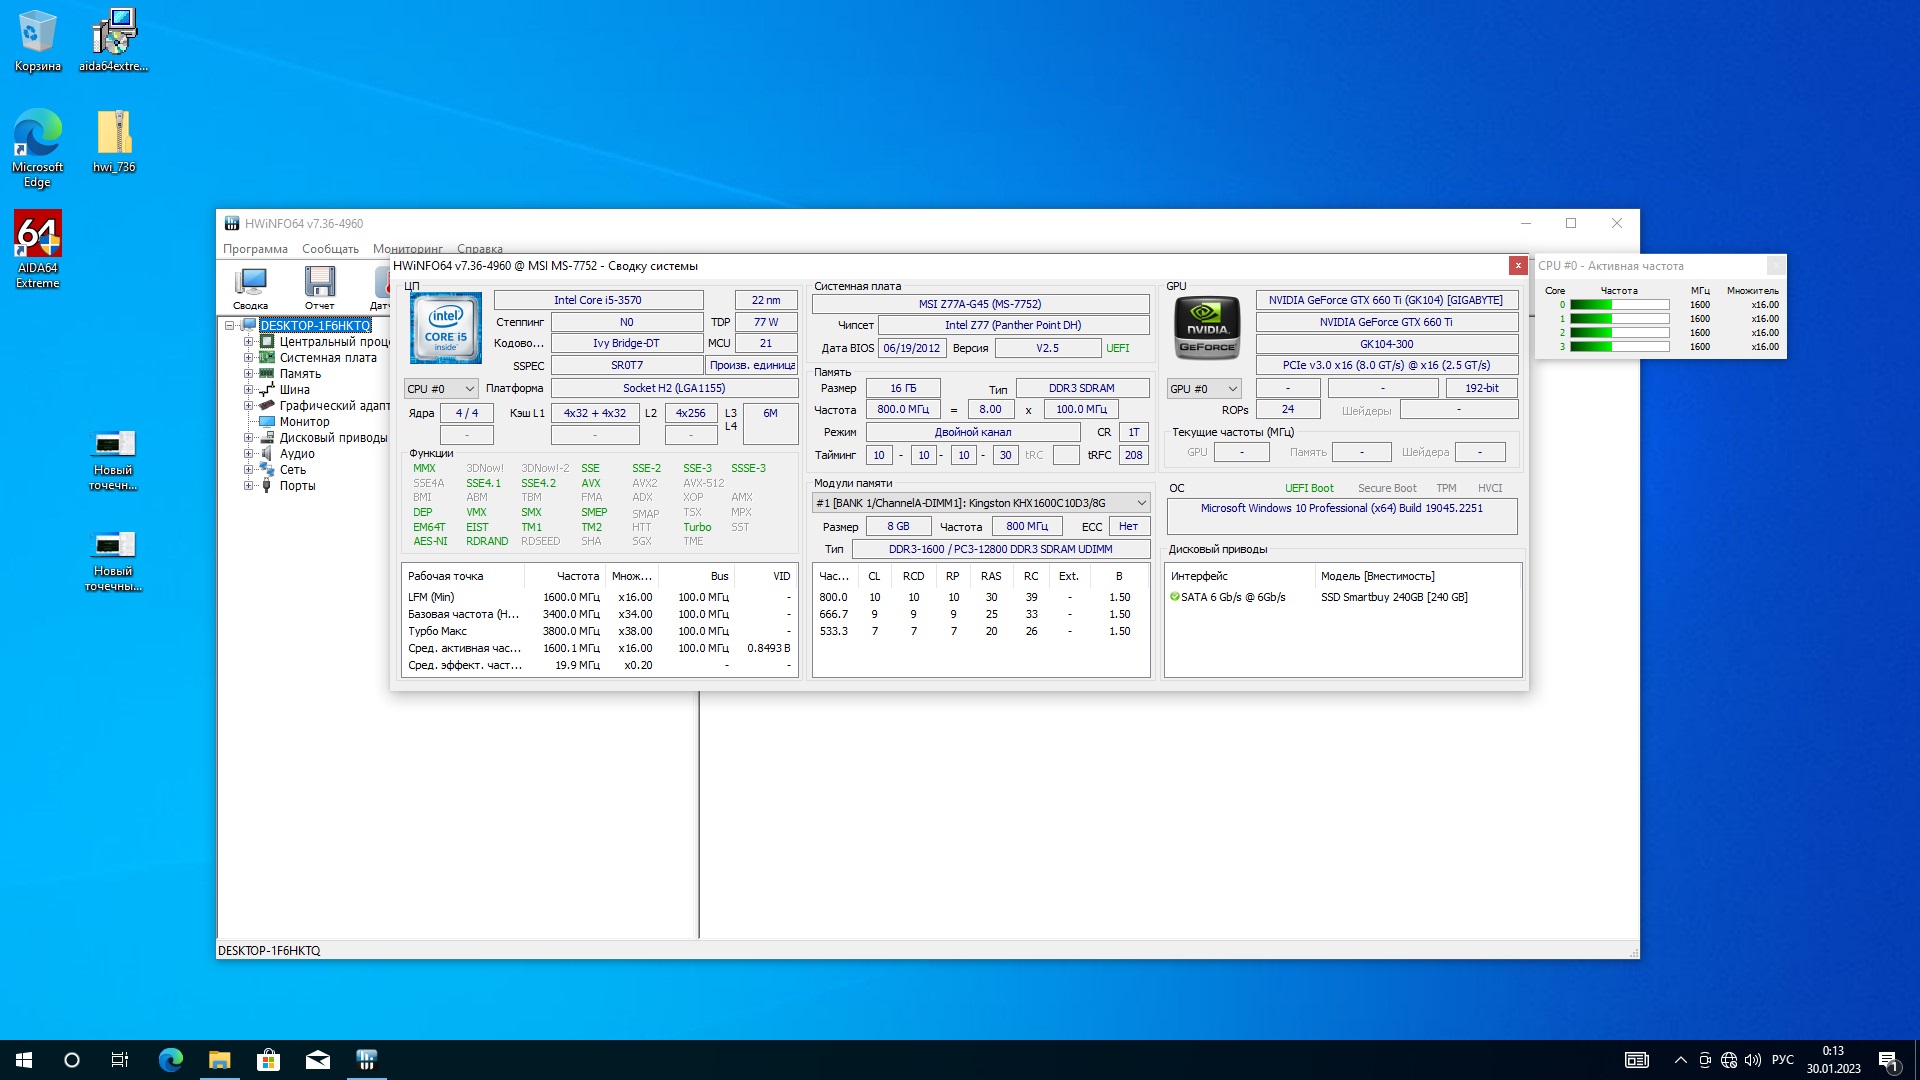This screenshot has width=1920, height=1080.
Task: Open AIDA64 Extreme desktop shortcut
Action: 38,249
